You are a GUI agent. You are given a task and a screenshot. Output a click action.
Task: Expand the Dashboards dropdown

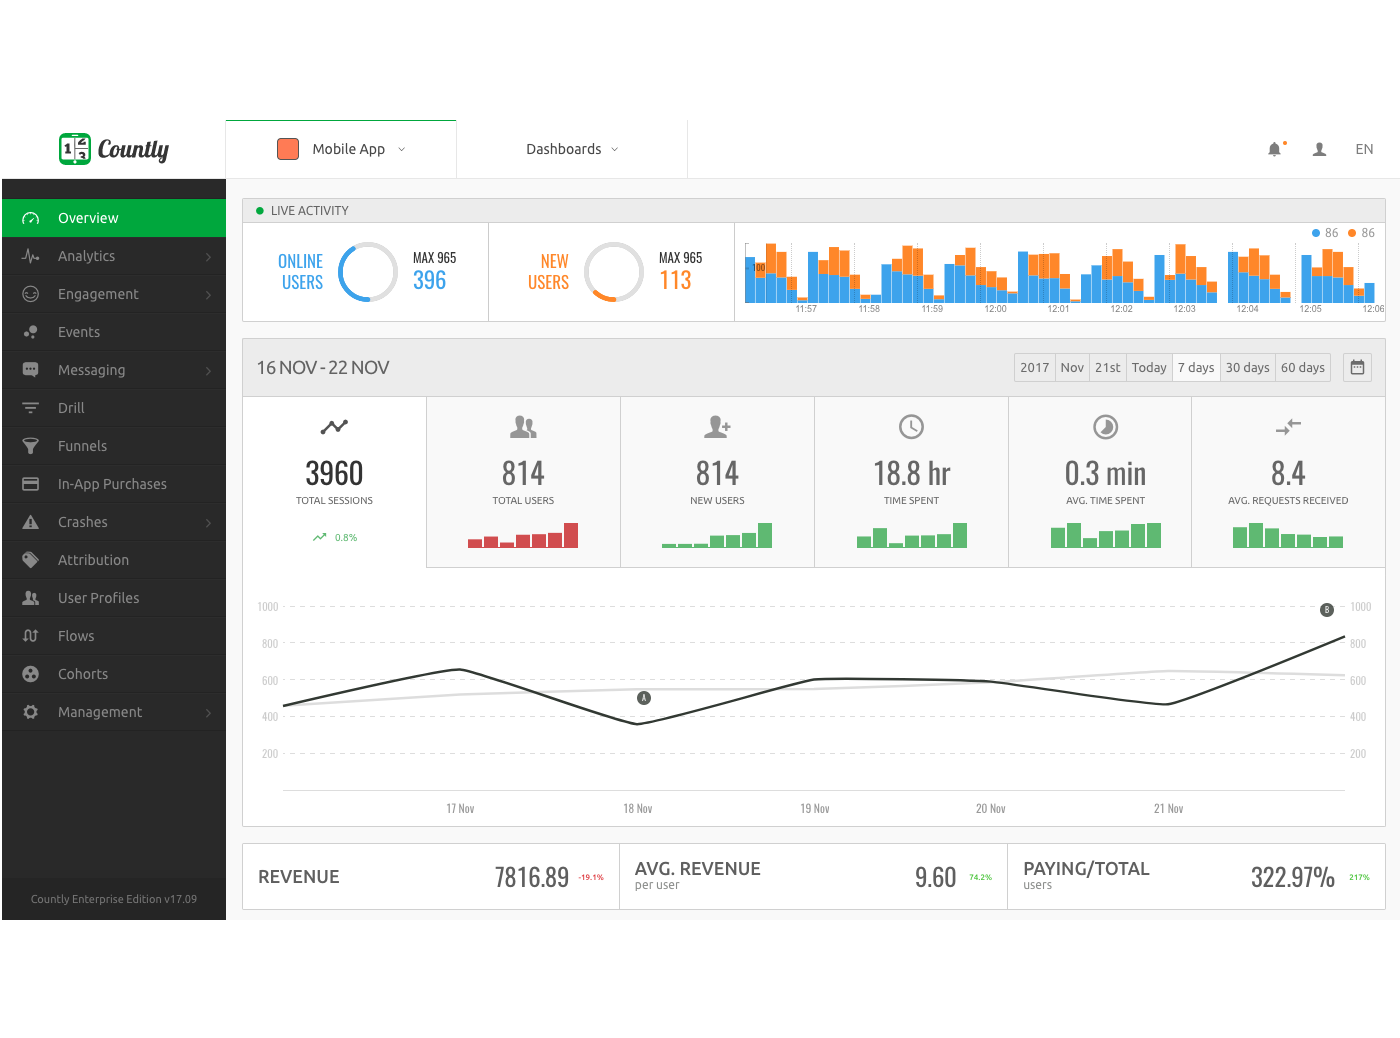click(572, 149)
